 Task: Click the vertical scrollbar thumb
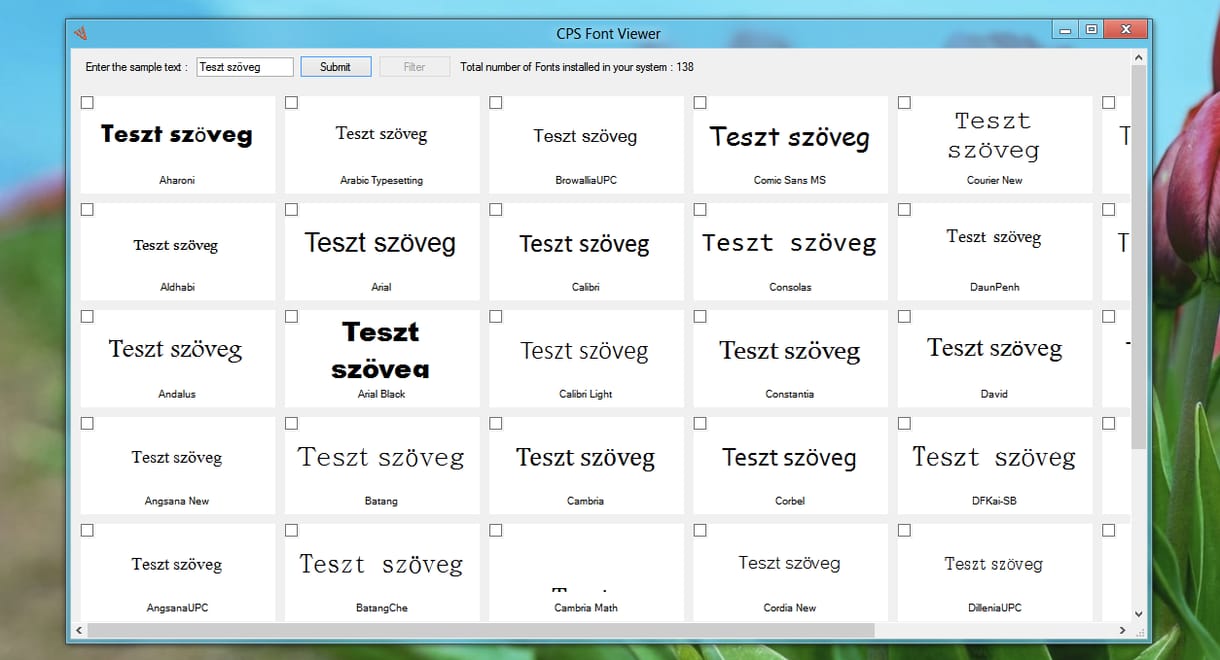1138,257
